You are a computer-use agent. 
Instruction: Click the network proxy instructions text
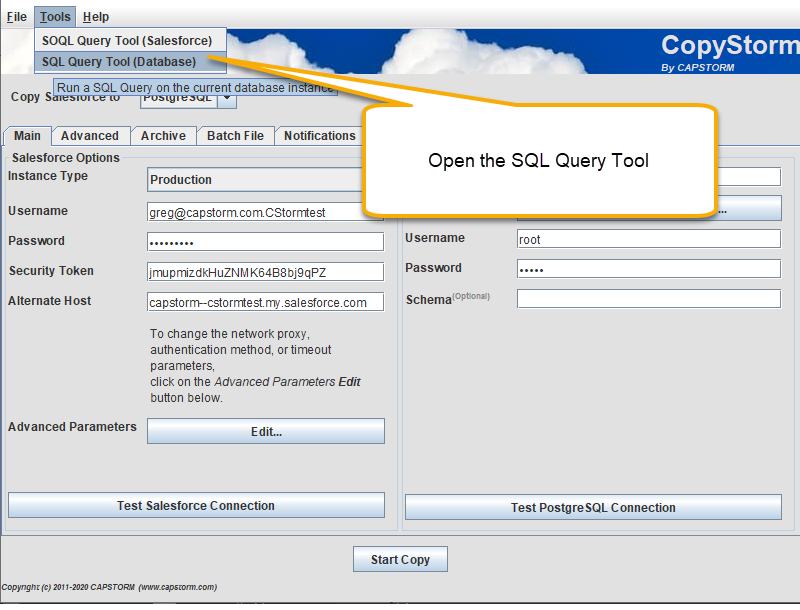click(255, 366)
